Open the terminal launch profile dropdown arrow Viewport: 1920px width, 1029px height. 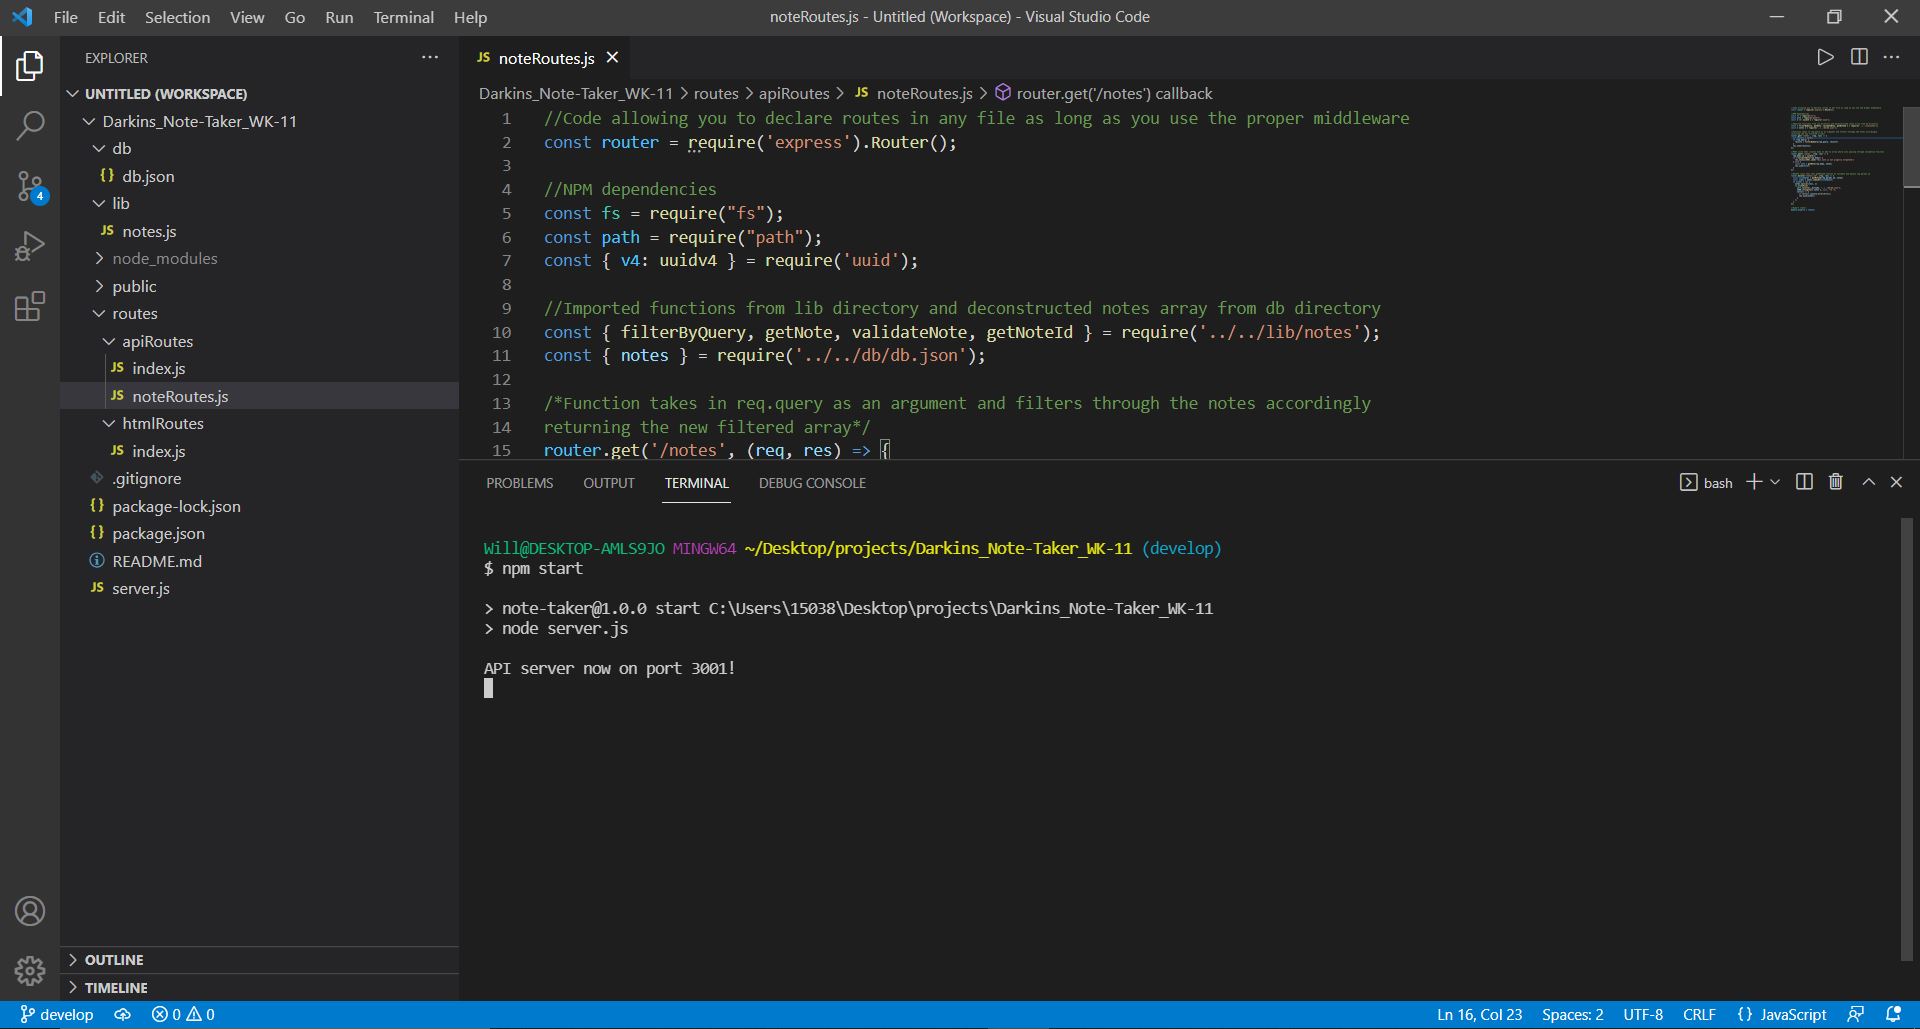pyautogui.click(x=1775, y=482)
